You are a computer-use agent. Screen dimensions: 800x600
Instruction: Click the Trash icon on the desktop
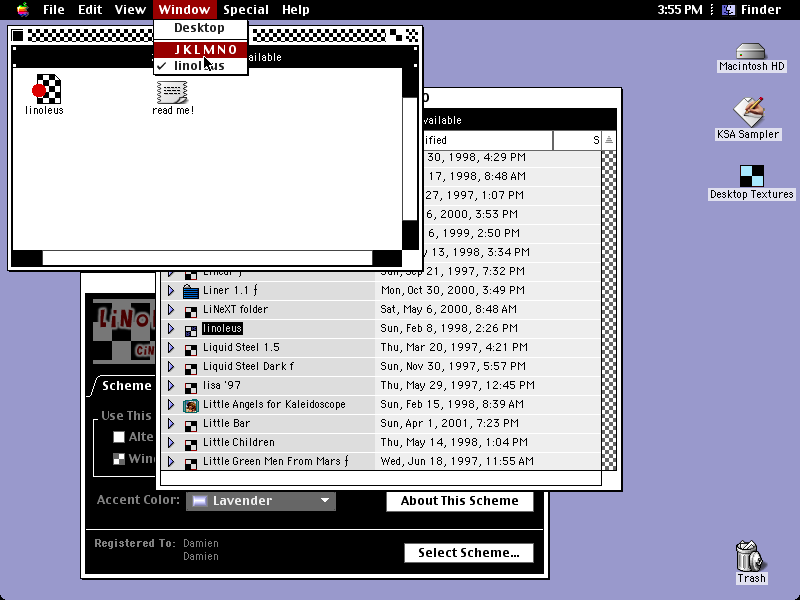[x=750, y=556]
